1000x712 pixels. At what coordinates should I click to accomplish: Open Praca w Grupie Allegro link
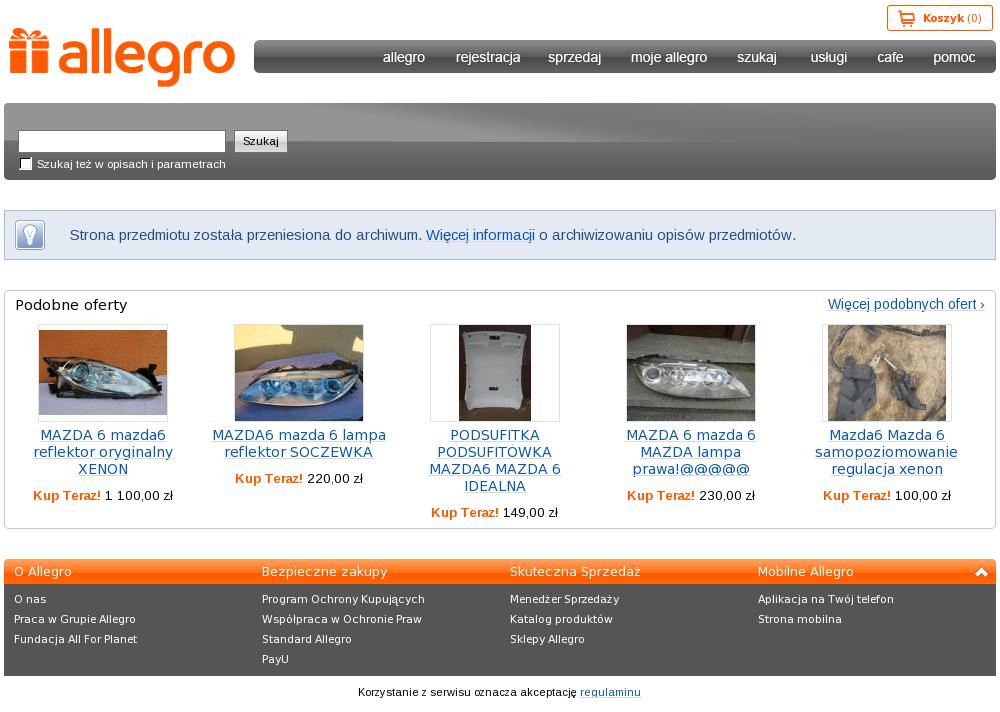[x=75, y=619]
